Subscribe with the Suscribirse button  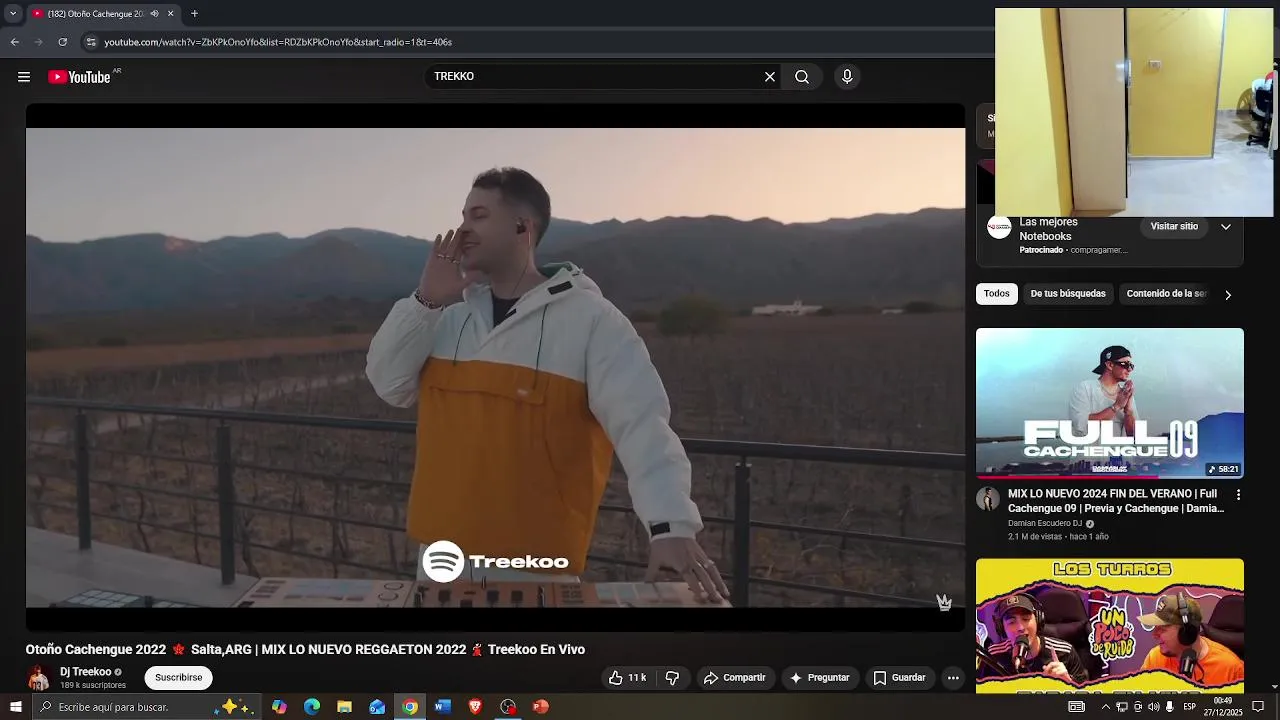(178, 678)
